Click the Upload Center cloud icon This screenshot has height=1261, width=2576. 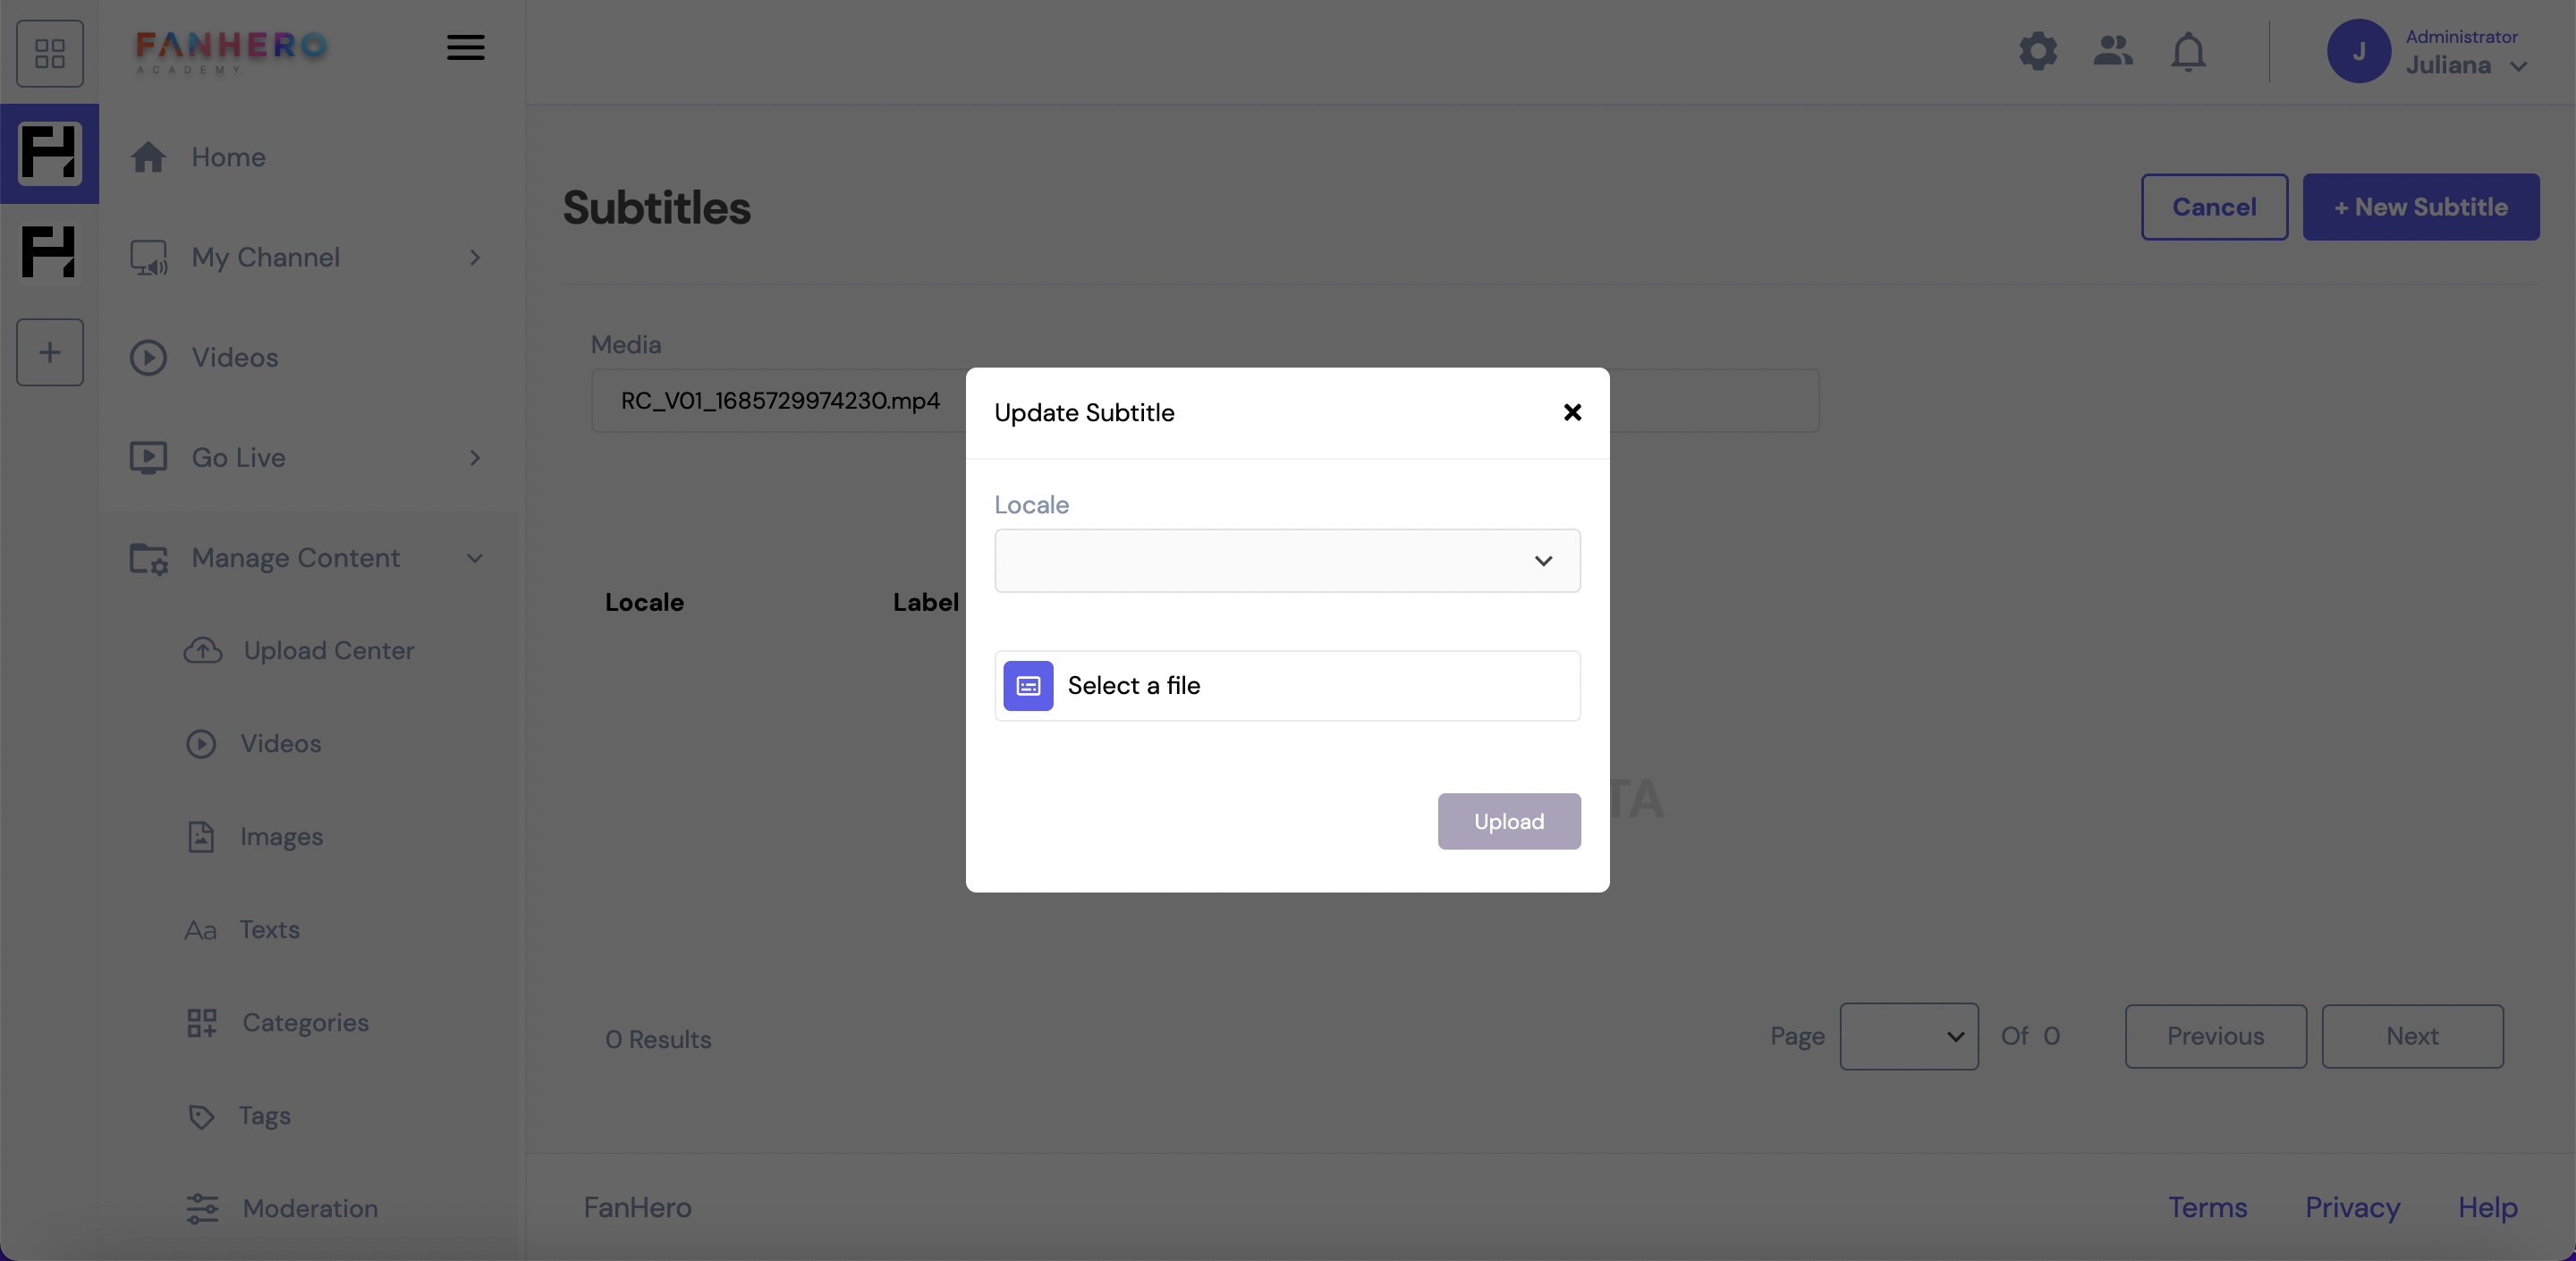[x=202, y=650]
